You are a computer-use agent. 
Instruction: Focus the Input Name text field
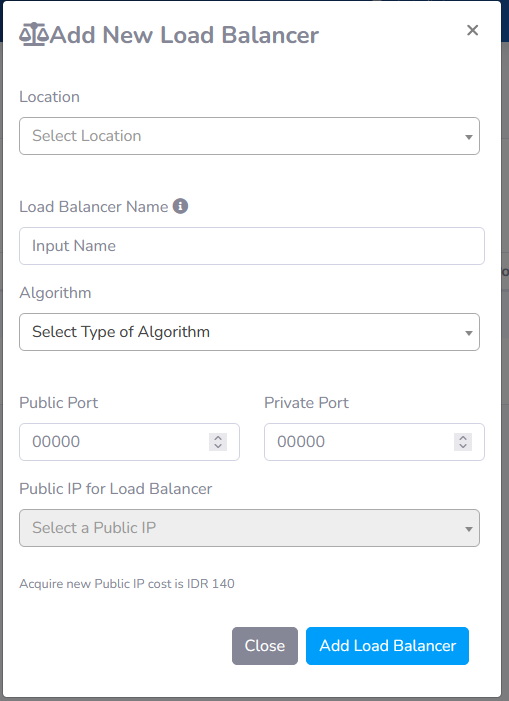[x=252, y=246]
